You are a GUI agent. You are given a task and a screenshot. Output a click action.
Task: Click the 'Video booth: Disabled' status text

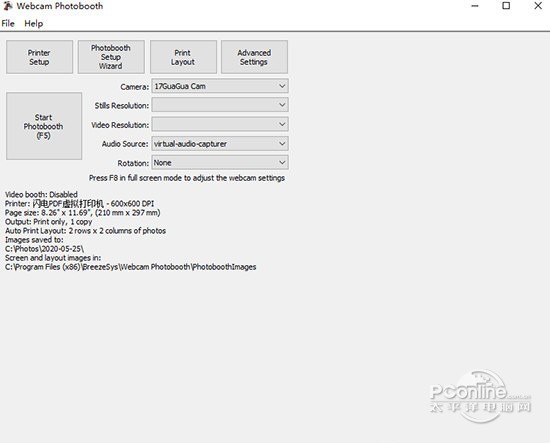tap(41, 195)
